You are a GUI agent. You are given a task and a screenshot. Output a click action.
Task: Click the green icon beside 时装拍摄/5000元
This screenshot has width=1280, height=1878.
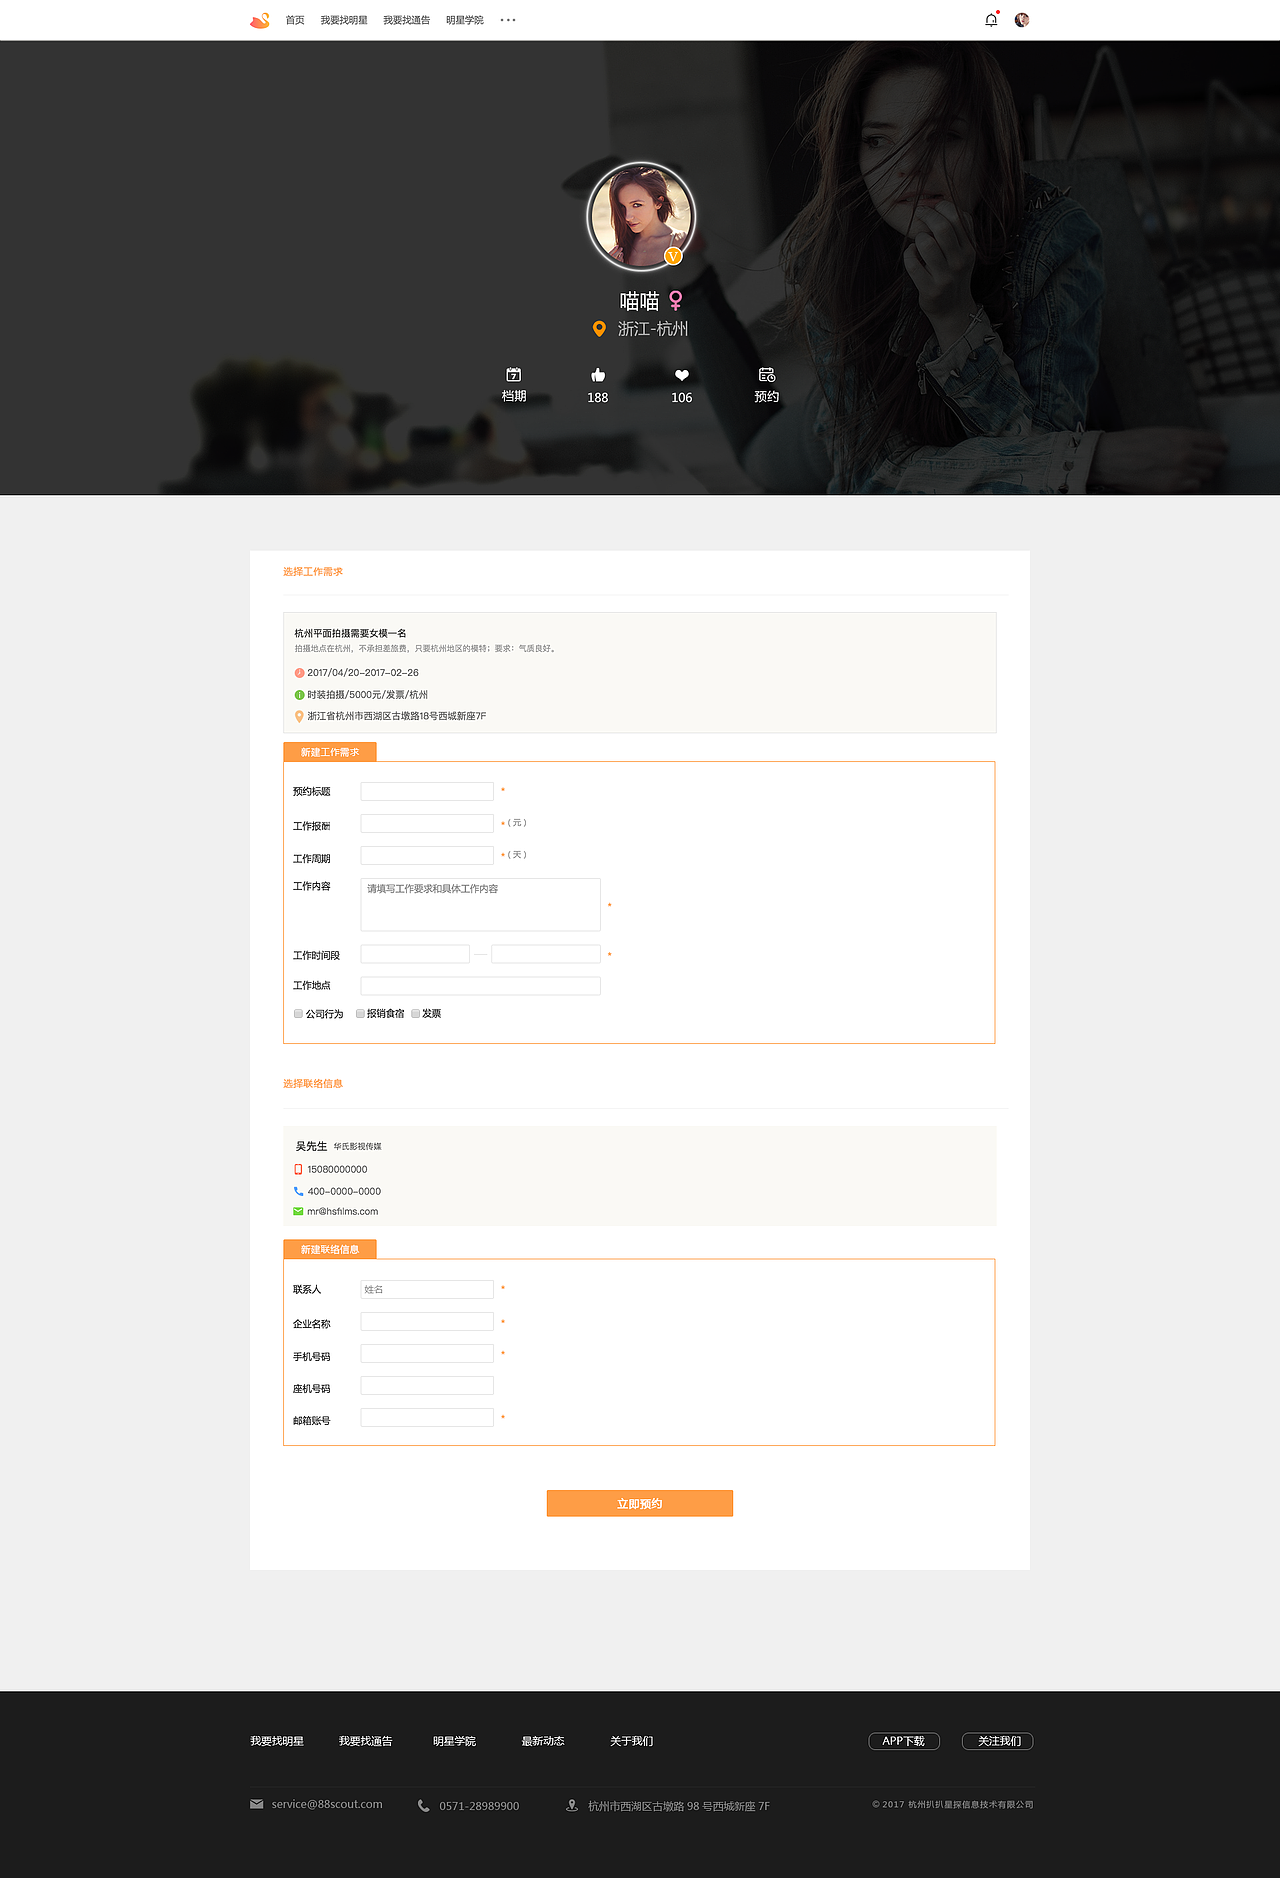point(299,695)
